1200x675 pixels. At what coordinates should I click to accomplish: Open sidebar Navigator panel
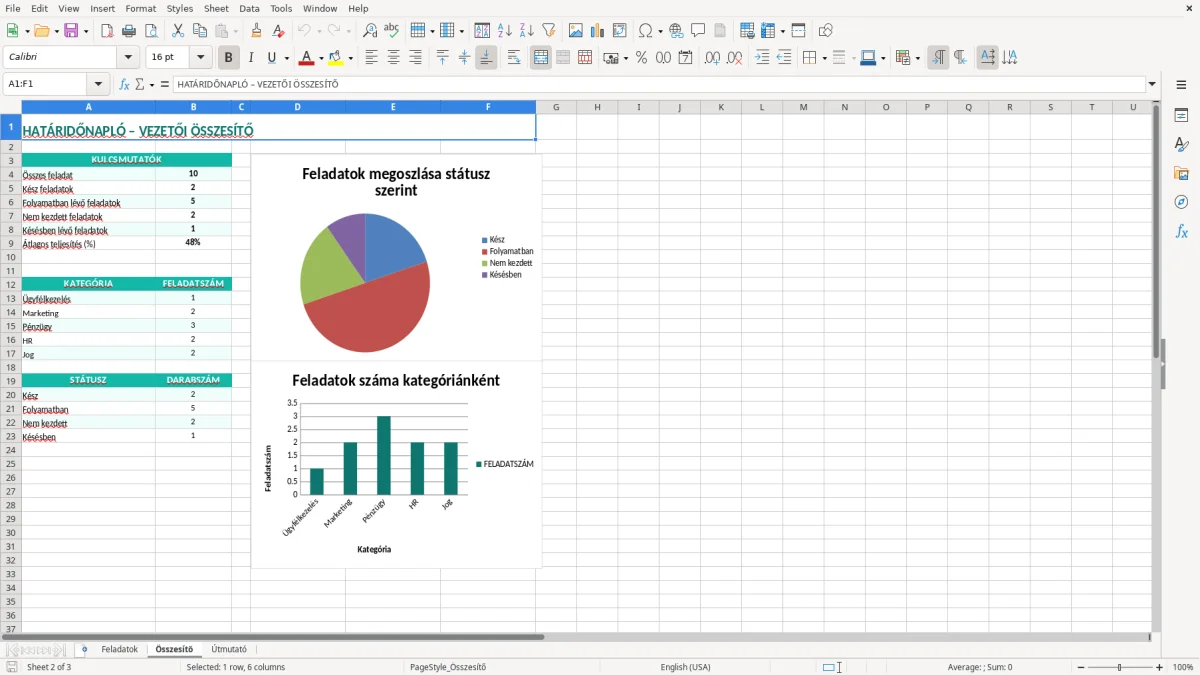pos(1181,202)
